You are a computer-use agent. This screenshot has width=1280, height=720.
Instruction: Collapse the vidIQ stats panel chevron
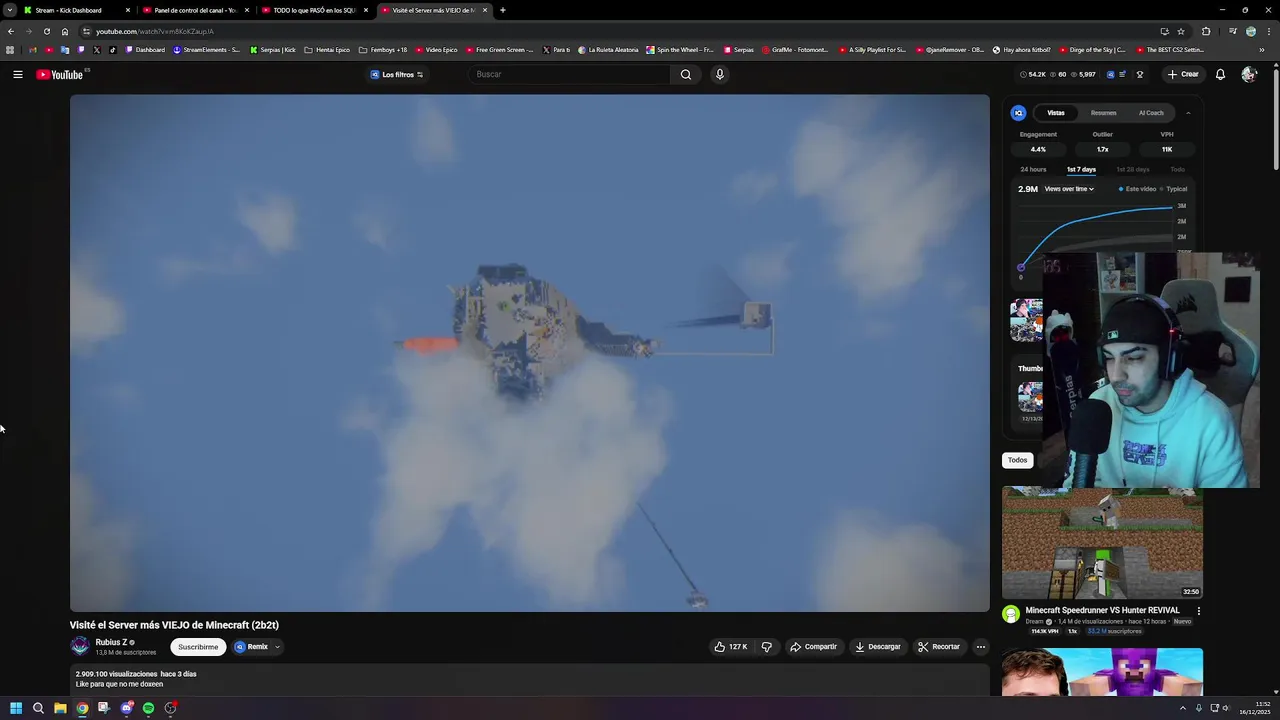[1188, 113]
